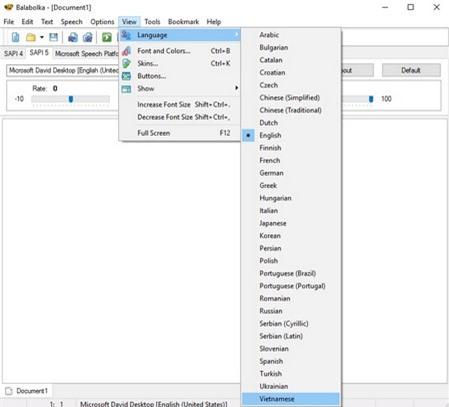Viewport: 449px width, 407px height.
Task: Select Bulgarian language
Action: (290, 47)
